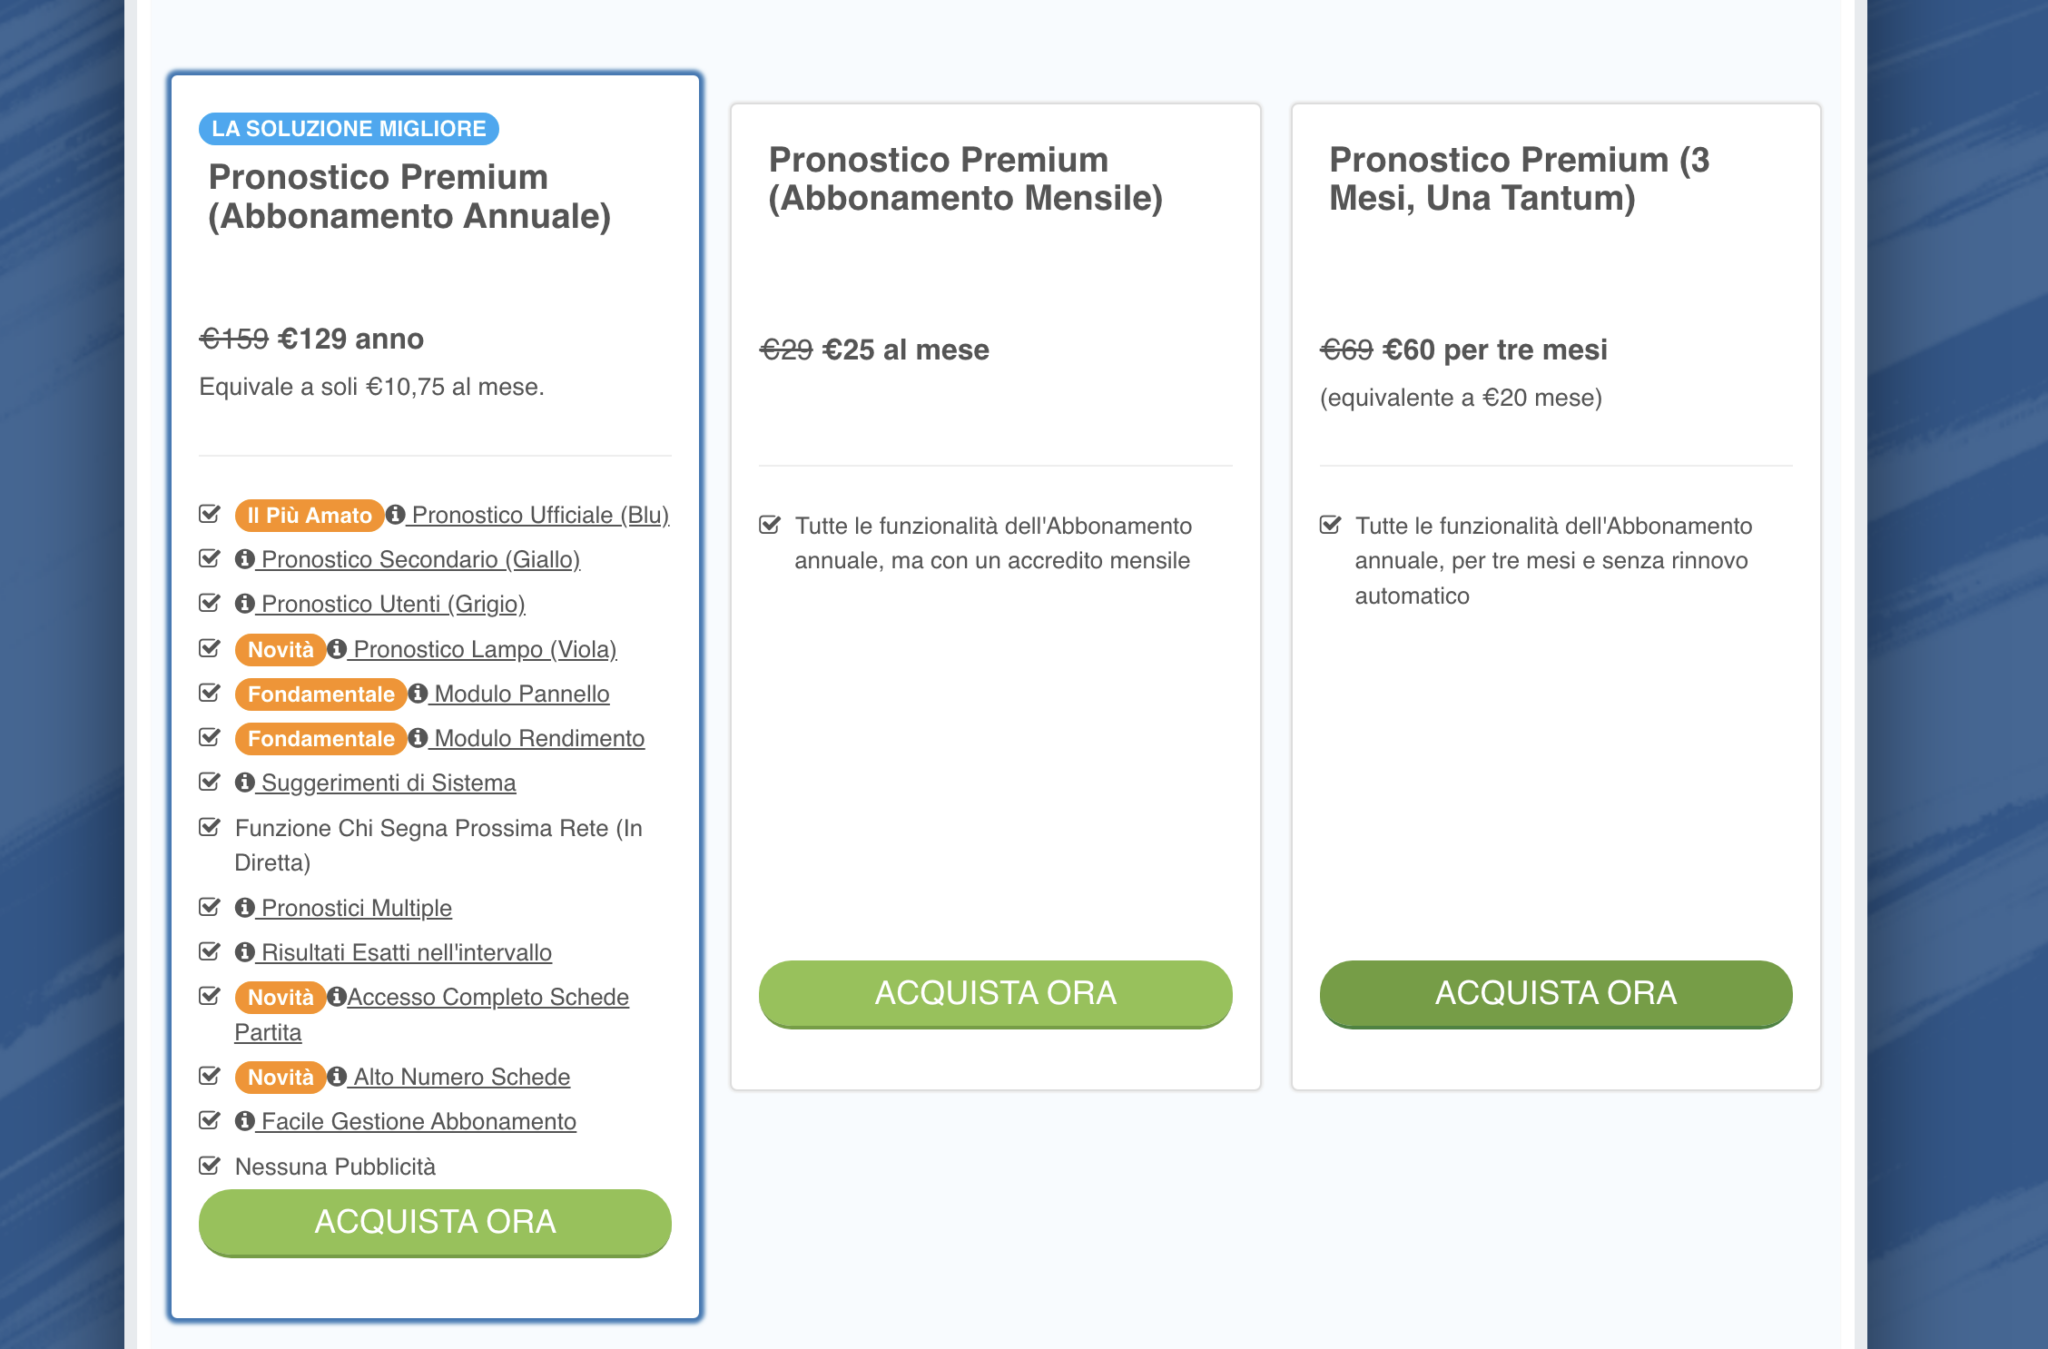Toggle the checkbox on the monthly plan feature
The width and height of the screenshot is (2048, 1349).
770,524
